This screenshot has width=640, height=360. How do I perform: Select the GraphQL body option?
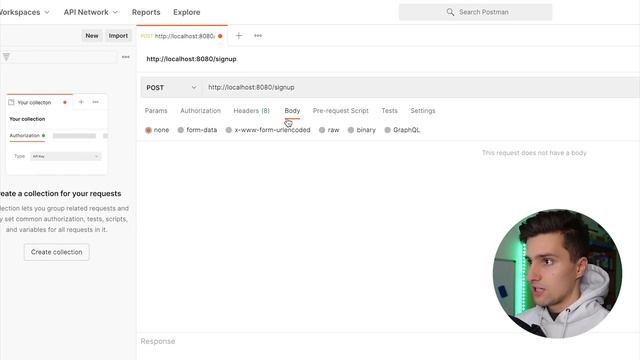coord(402,130)
